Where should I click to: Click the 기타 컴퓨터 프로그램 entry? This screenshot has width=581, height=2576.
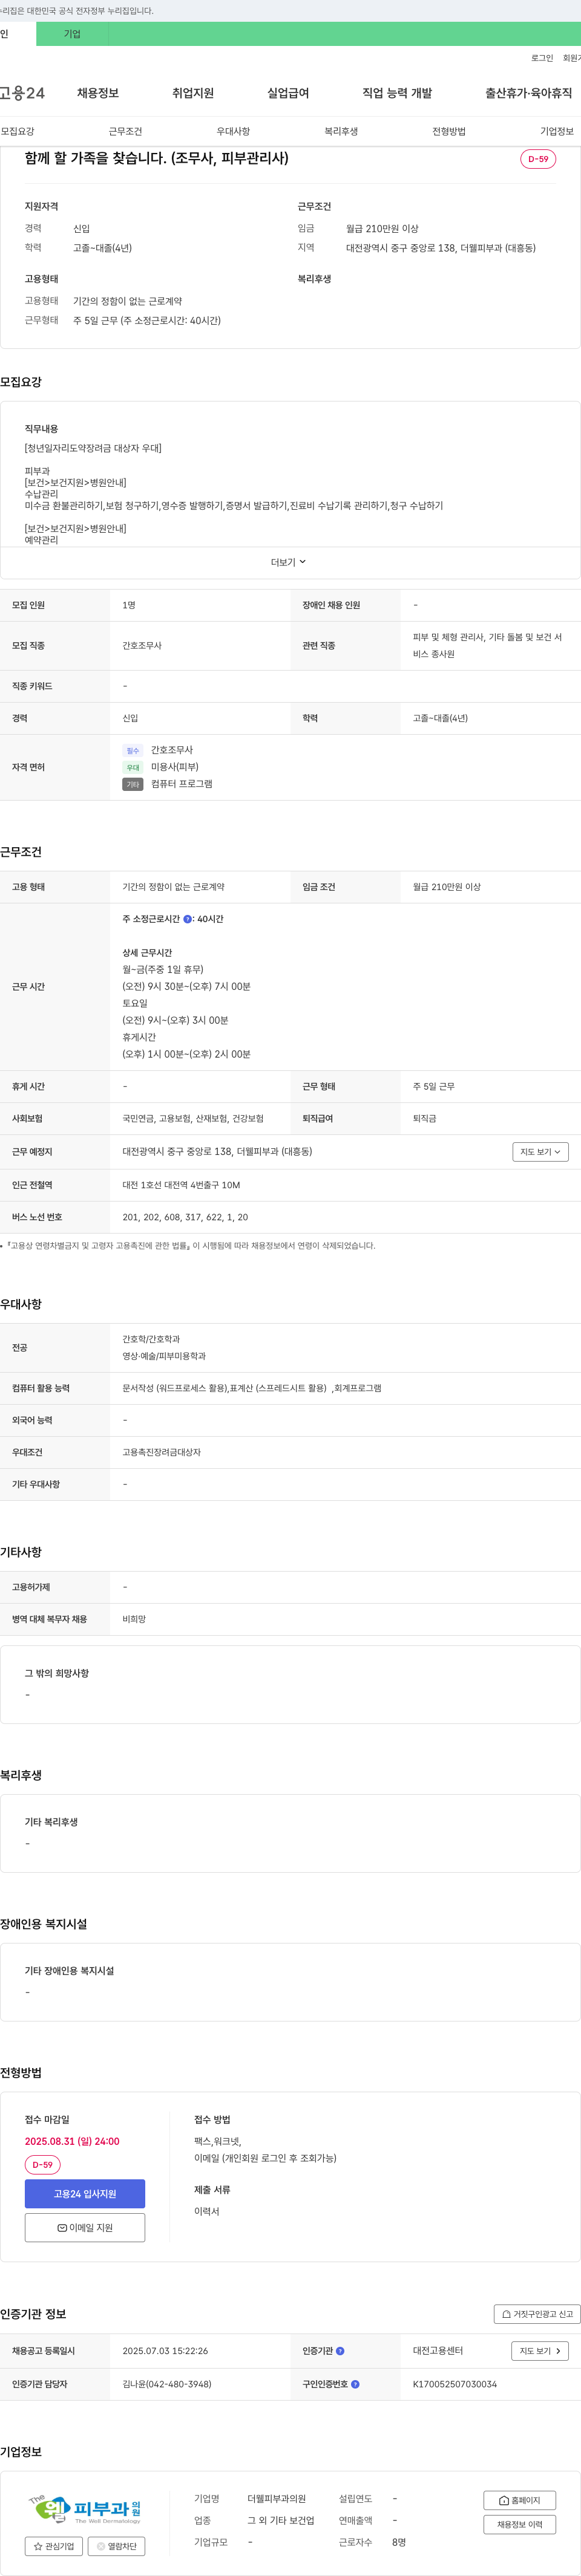click(x=167, y=784)
